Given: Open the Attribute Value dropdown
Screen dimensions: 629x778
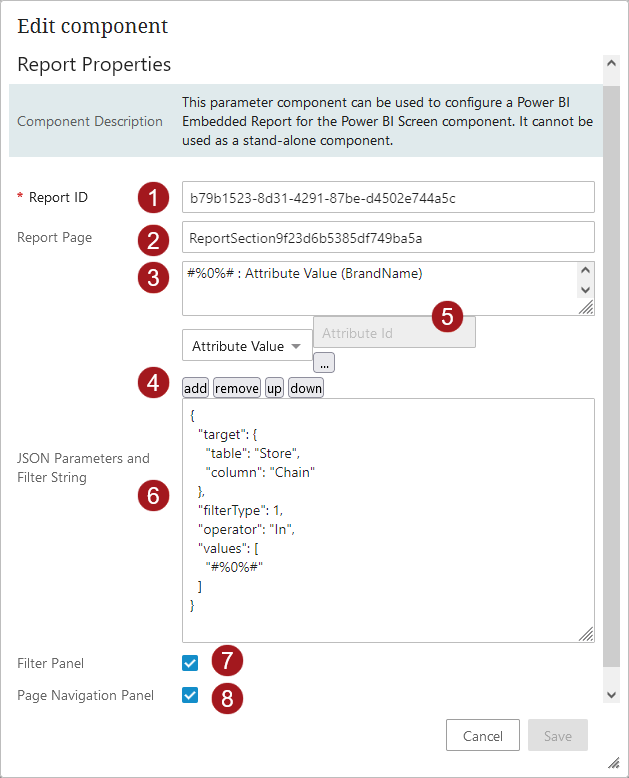Looking at the screenshot, I should tap(247, 346).
